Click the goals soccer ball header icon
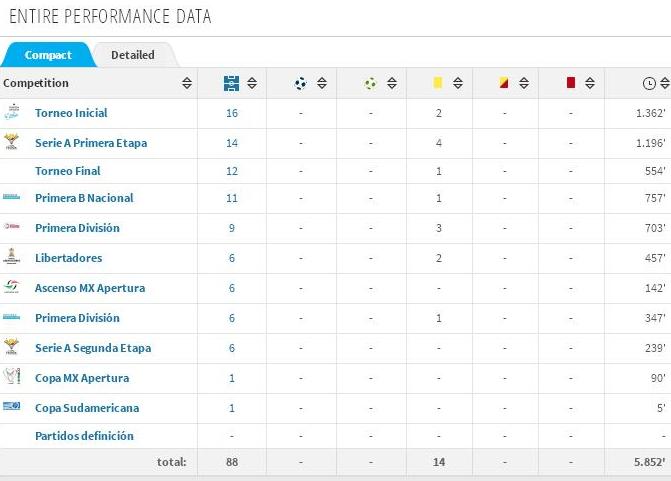 point(301,83)
